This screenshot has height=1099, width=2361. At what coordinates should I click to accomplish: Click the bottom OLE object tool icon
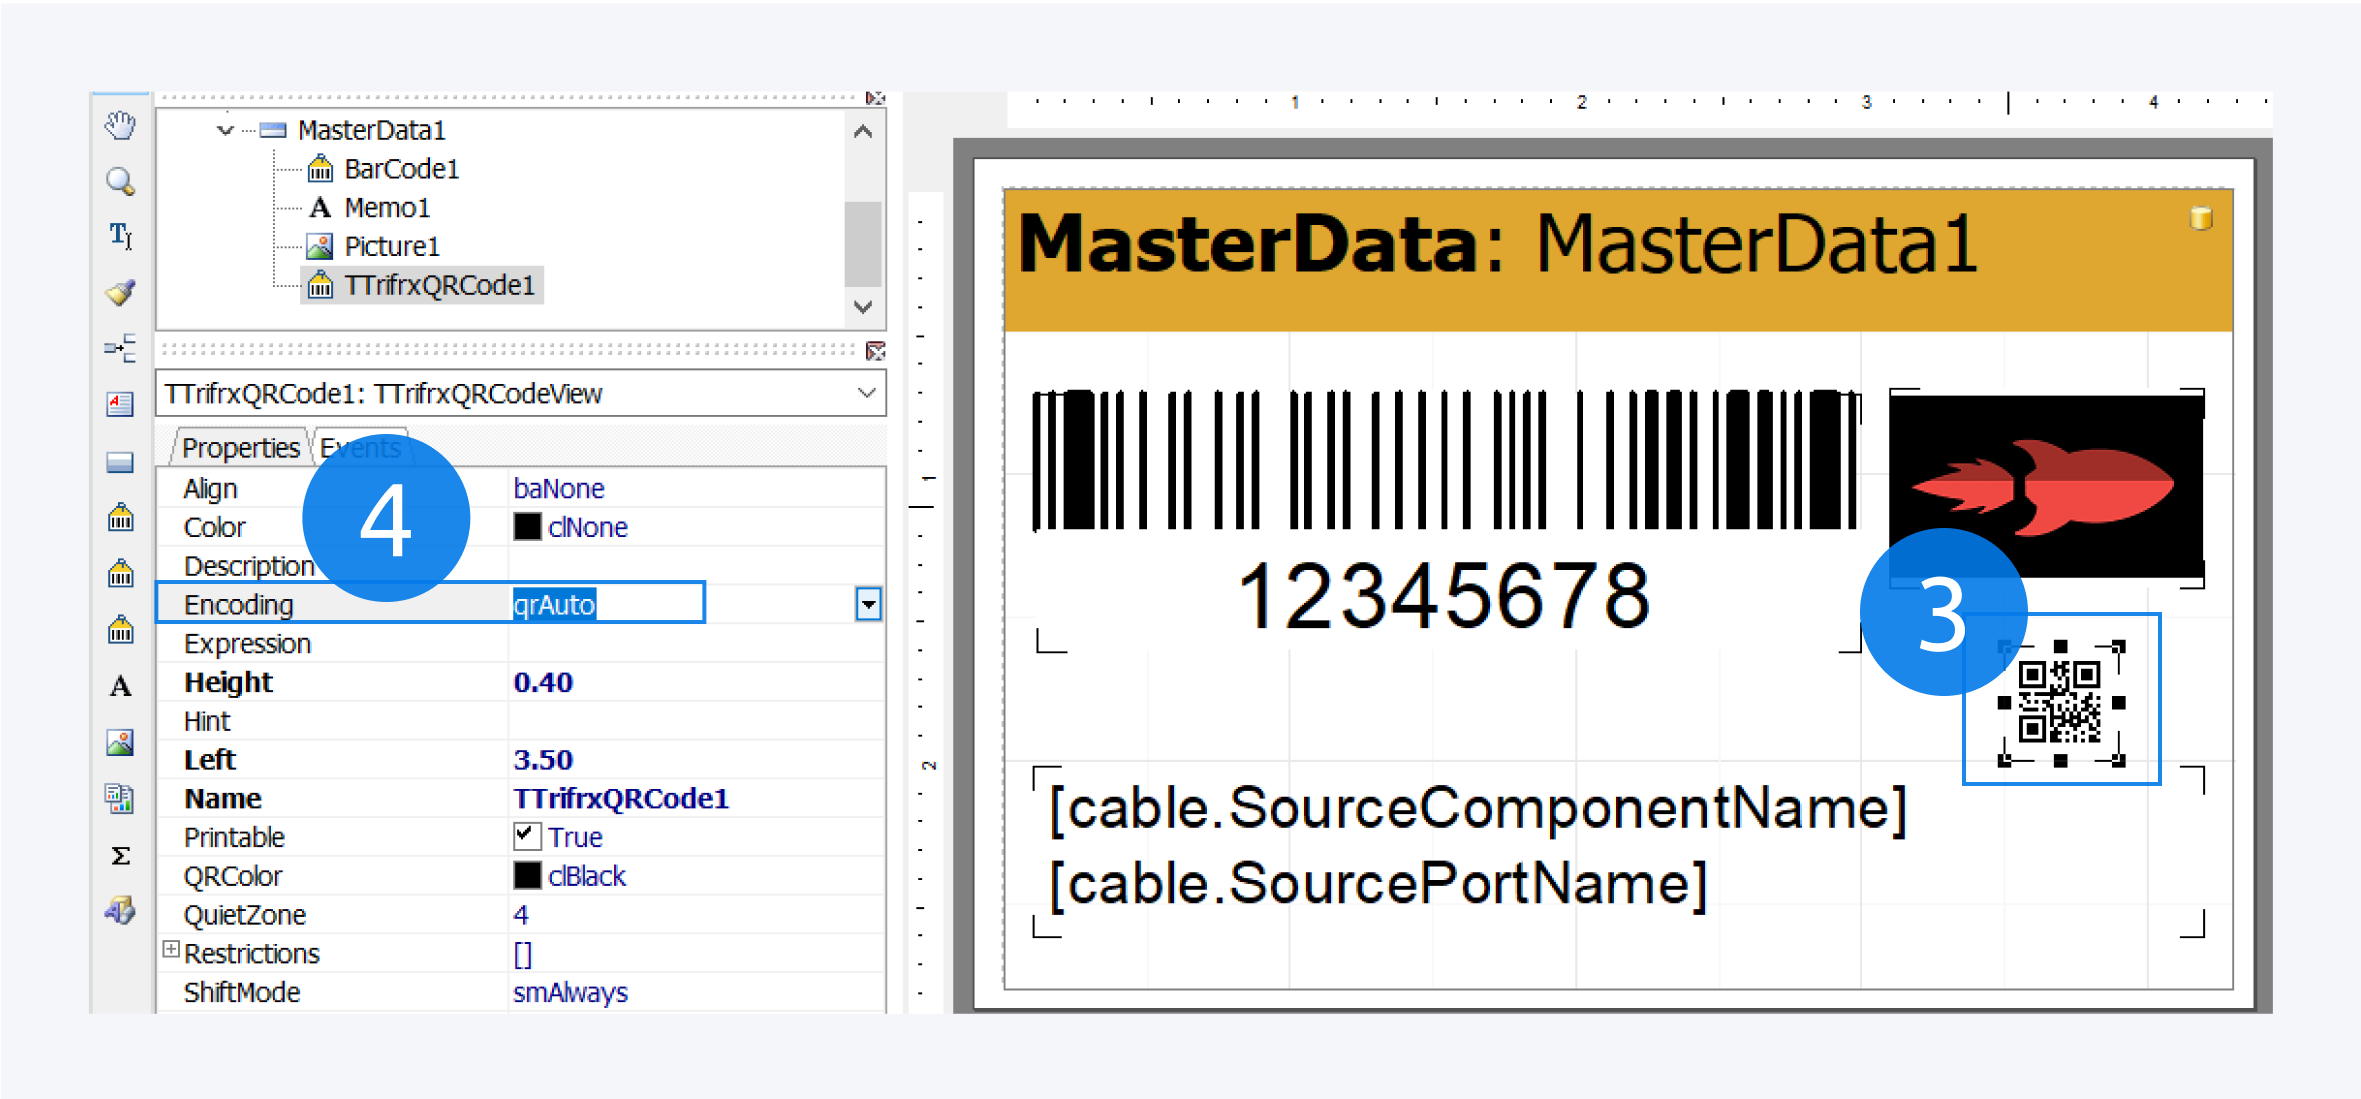pos(120,911)
